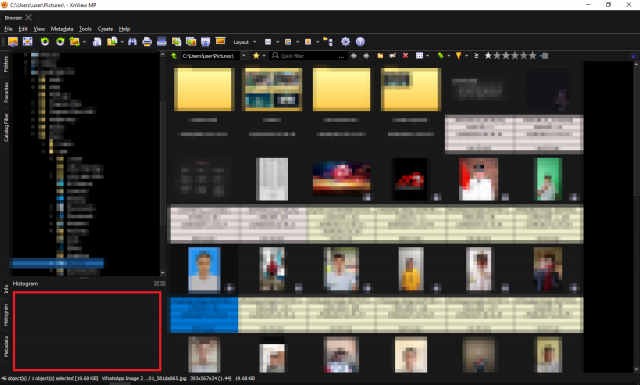
Task: Click the rotate left toolbar icon
Action: coord(45,42)
